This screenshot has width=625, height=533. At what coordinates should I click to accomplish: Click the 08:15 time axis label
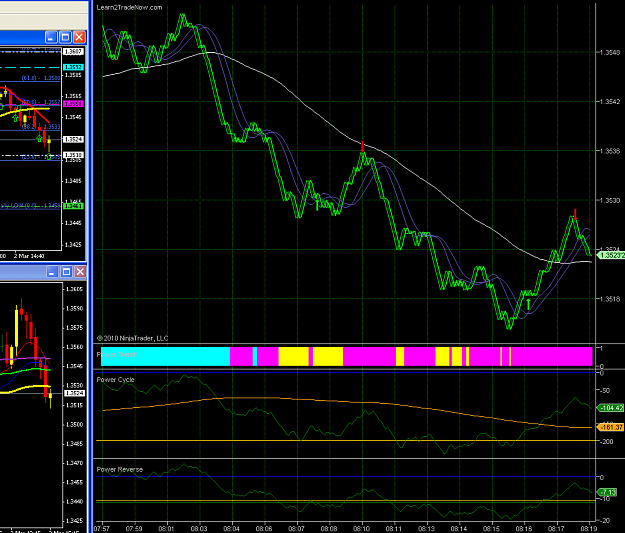point(491,529)
